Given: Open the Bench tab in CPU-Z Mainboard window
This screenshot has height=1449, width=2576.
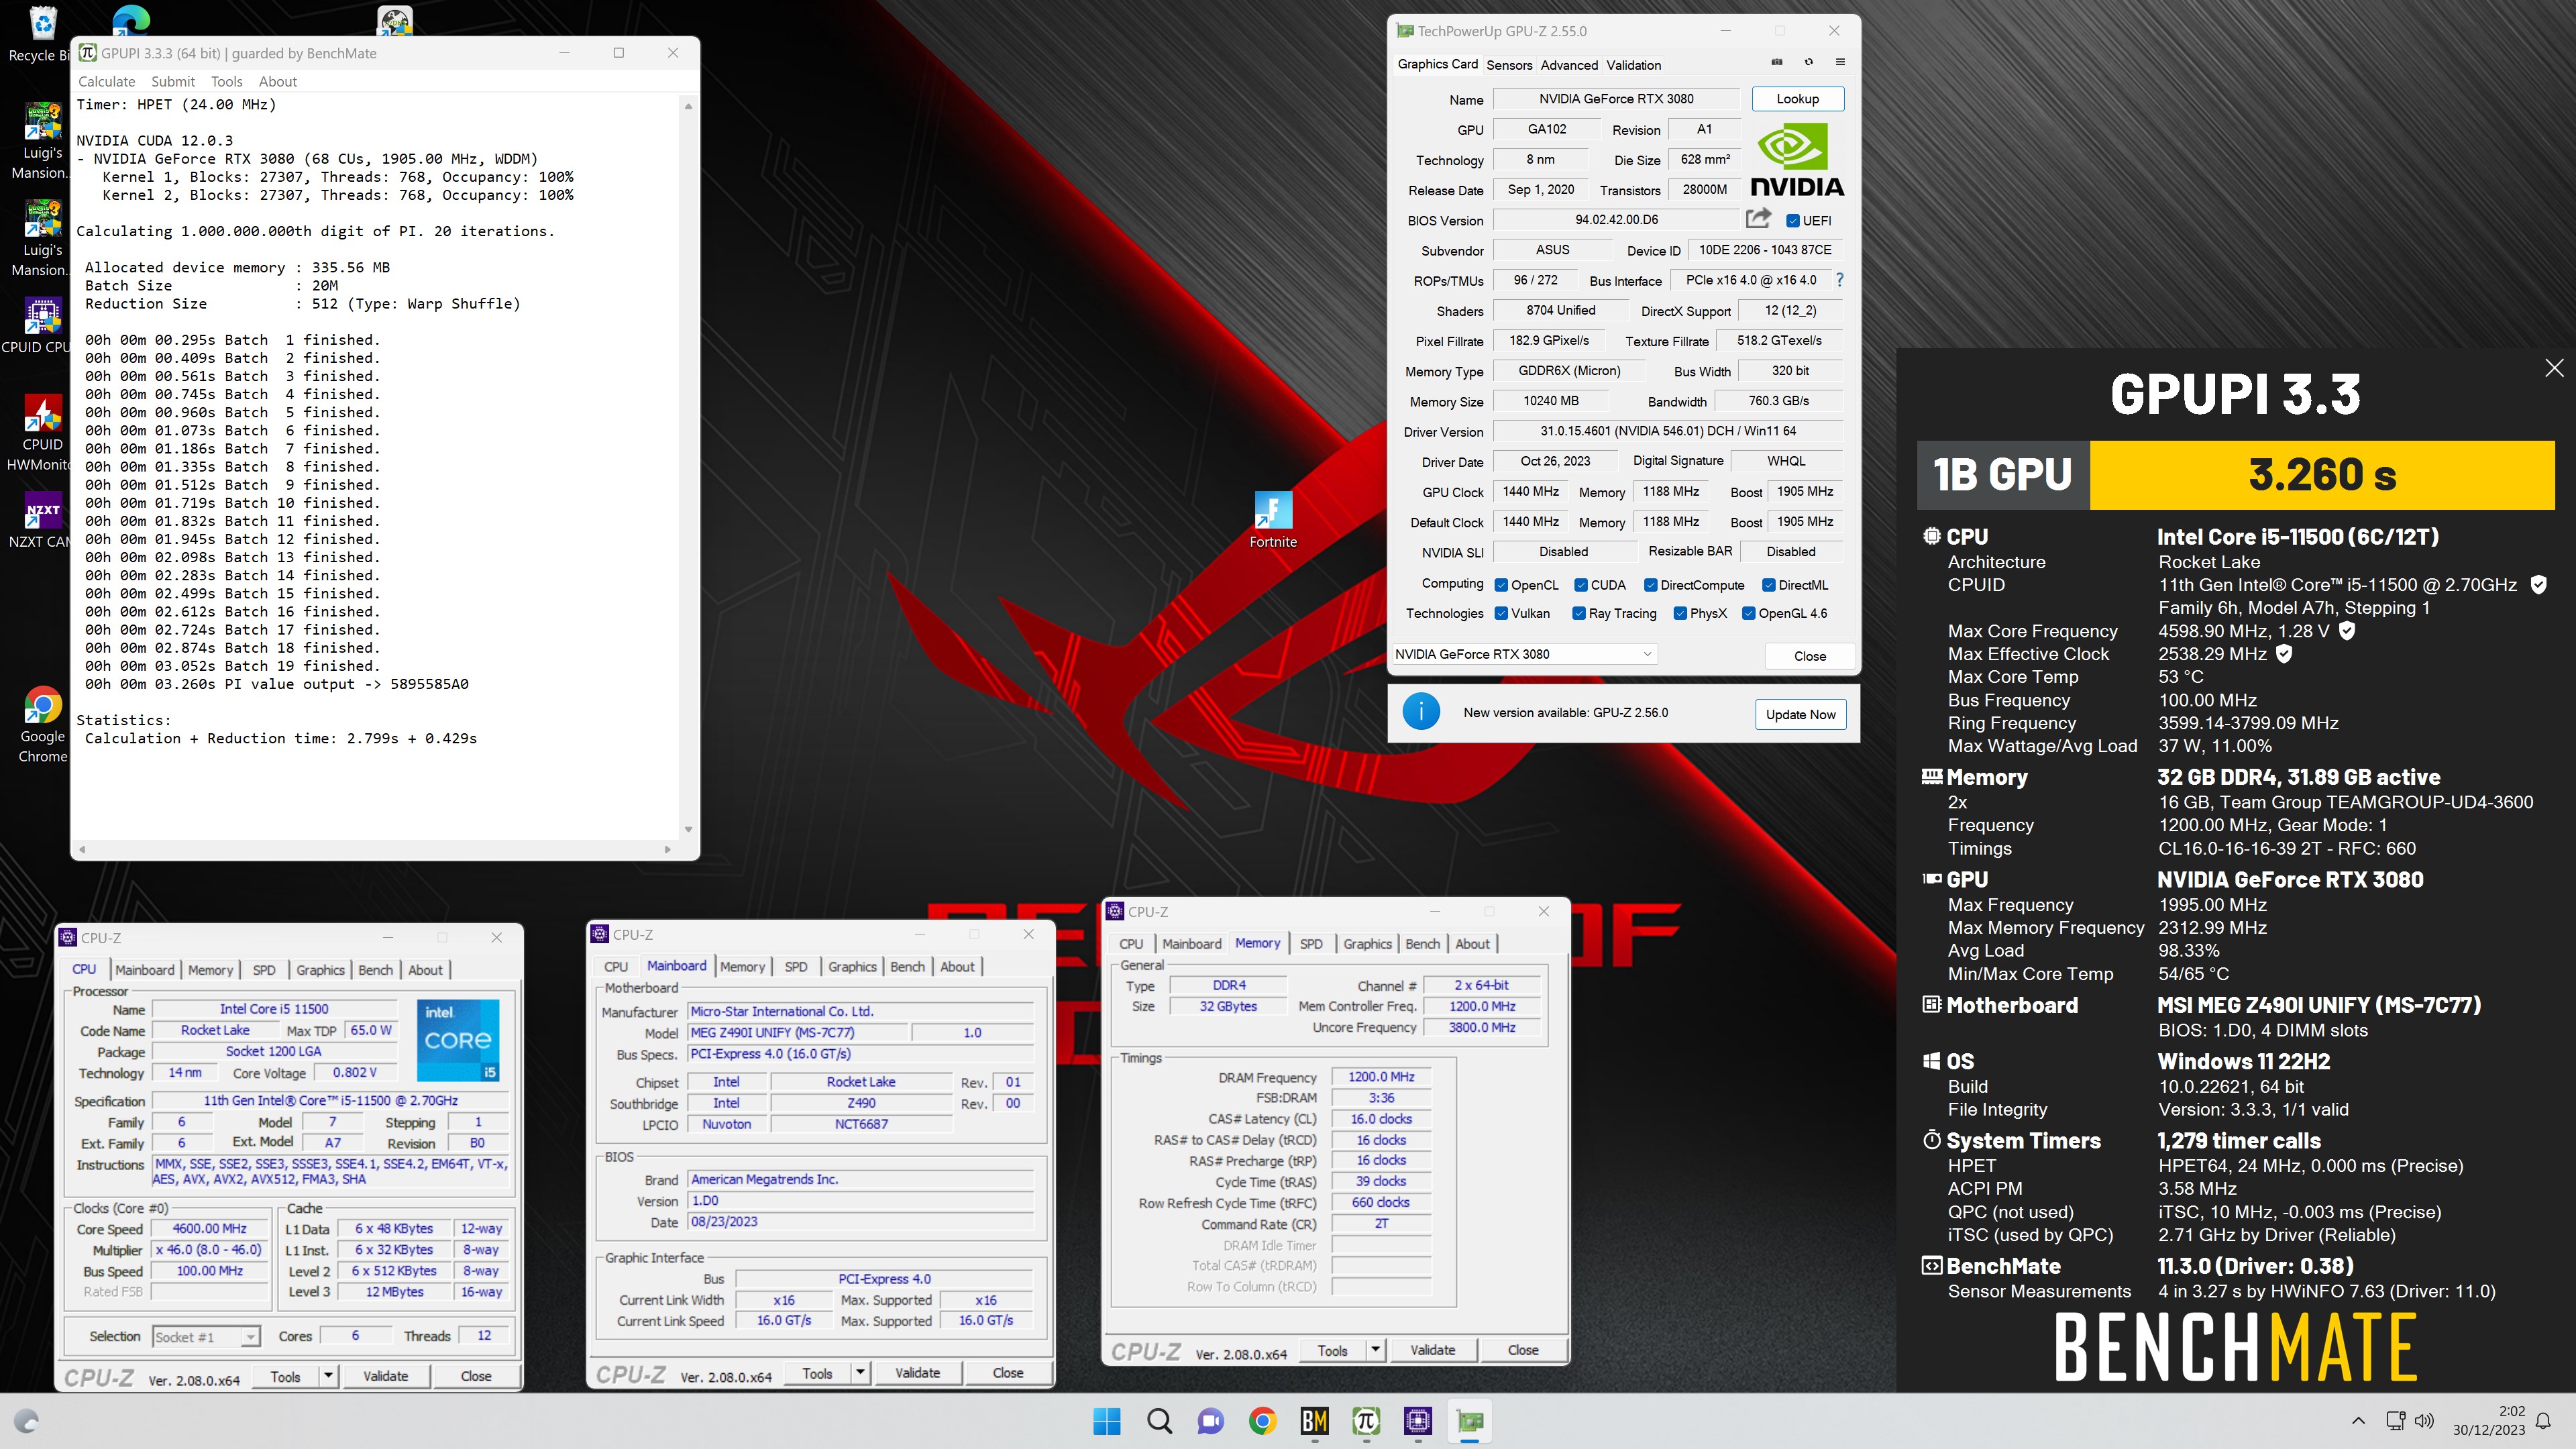Looking at the screenshot, I should 907,967.
